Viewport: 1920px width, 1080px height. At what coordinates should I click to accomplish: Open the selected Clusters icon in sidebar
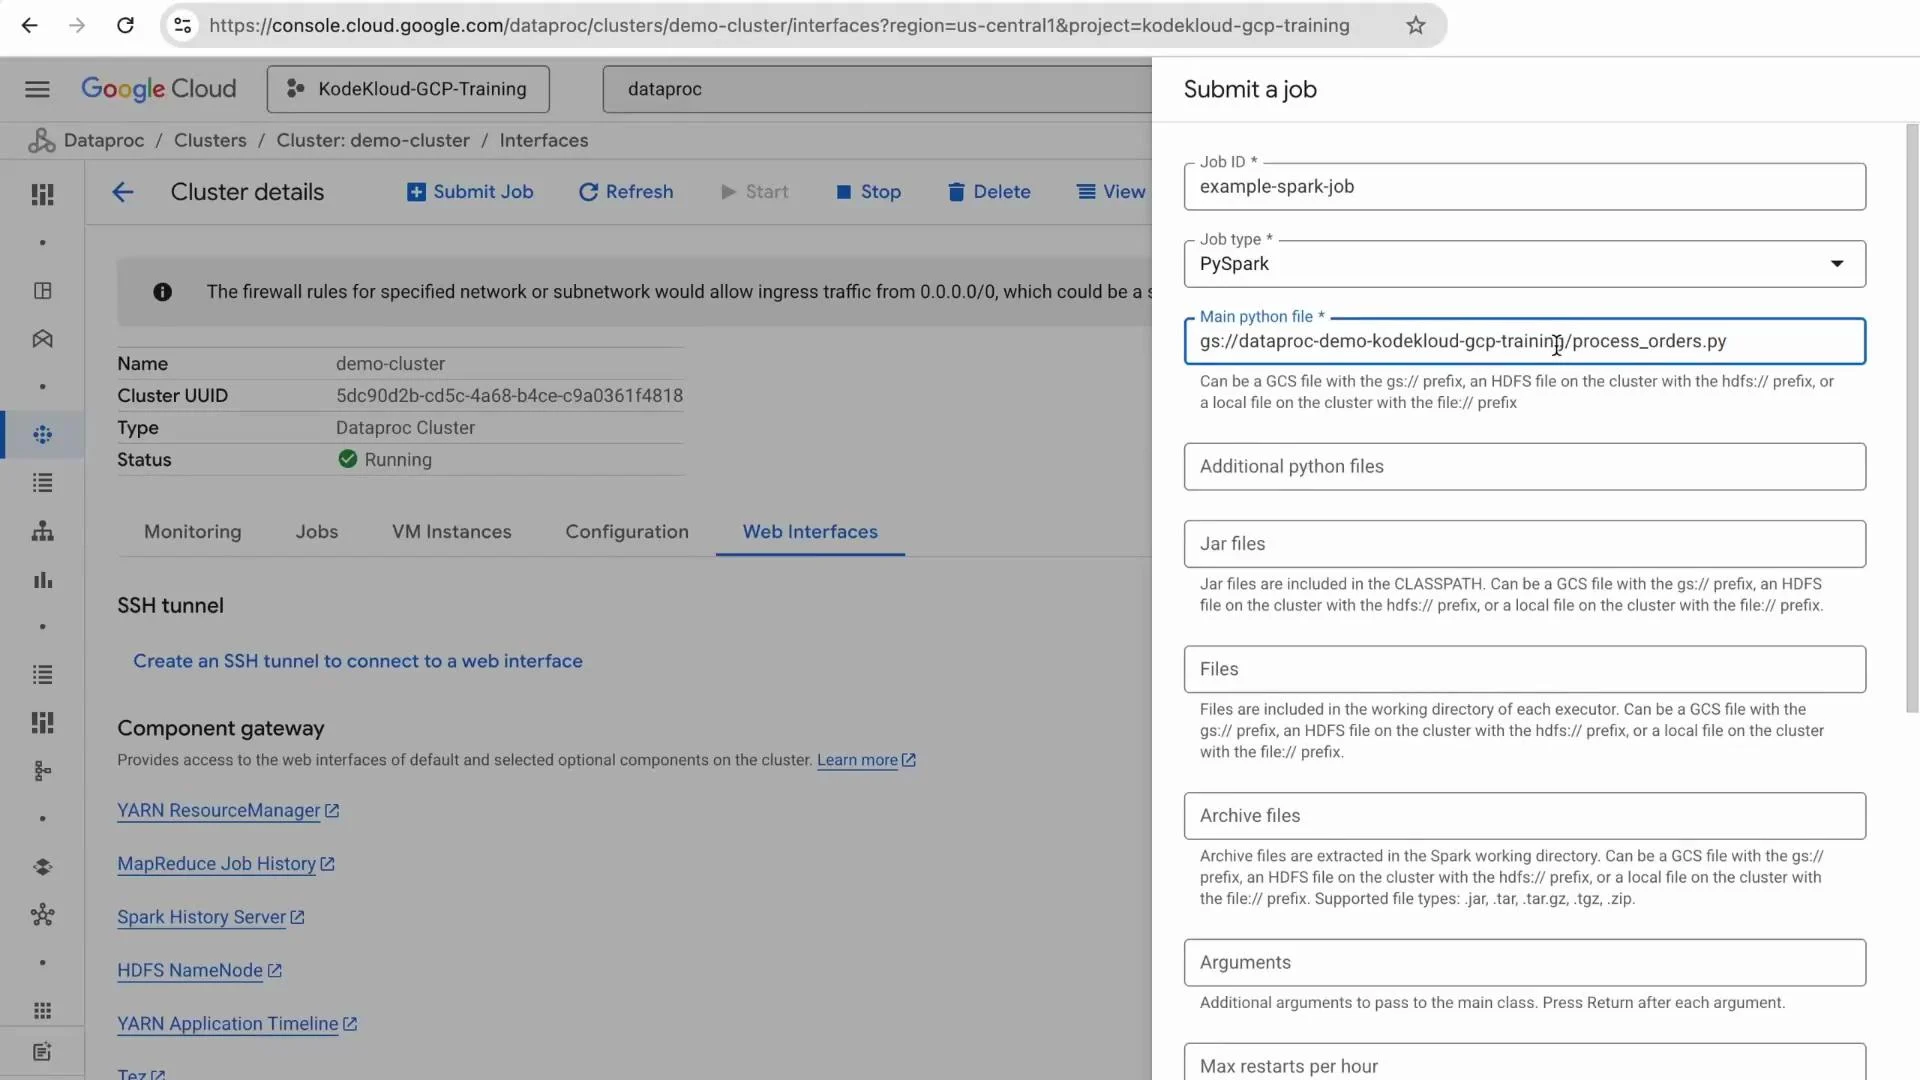tap(42, 435)
